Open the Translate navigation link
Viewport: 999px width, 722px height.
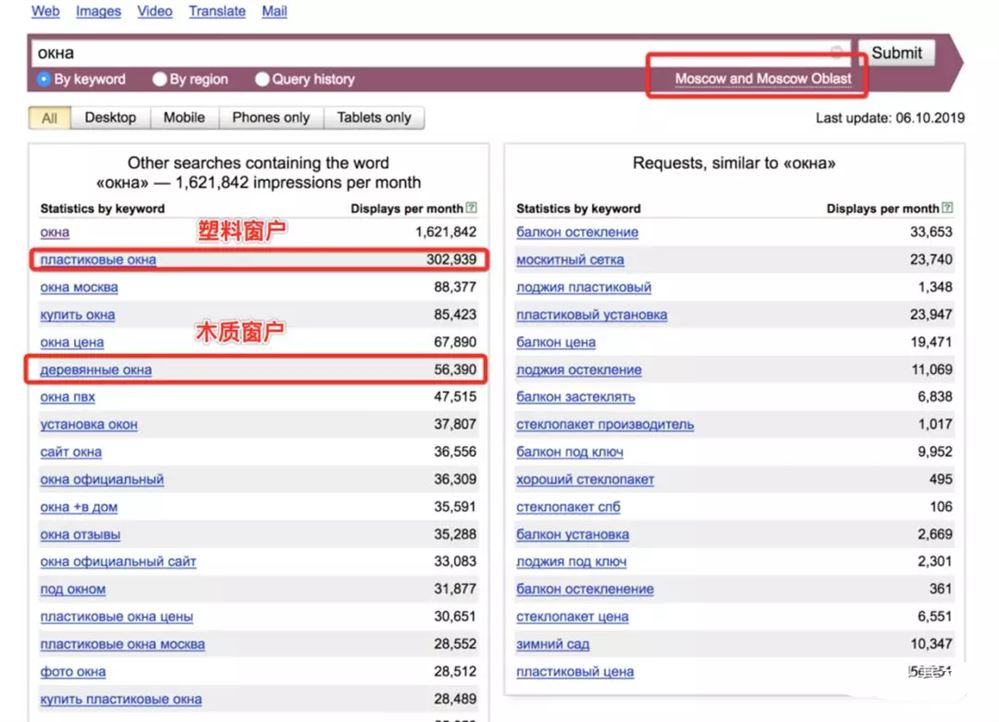click(217, 11)
